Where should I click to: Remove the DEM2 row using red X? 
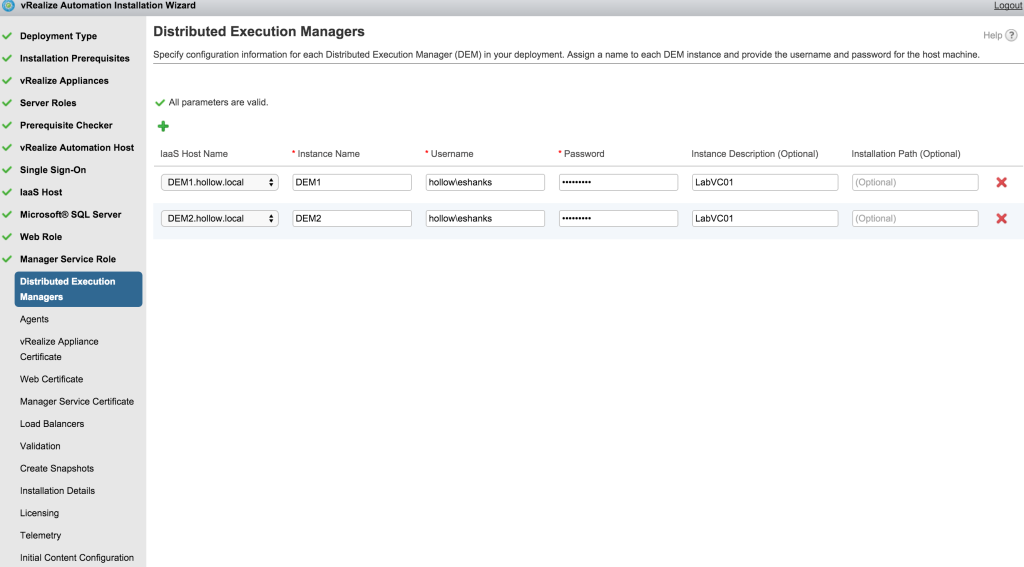1001,219
